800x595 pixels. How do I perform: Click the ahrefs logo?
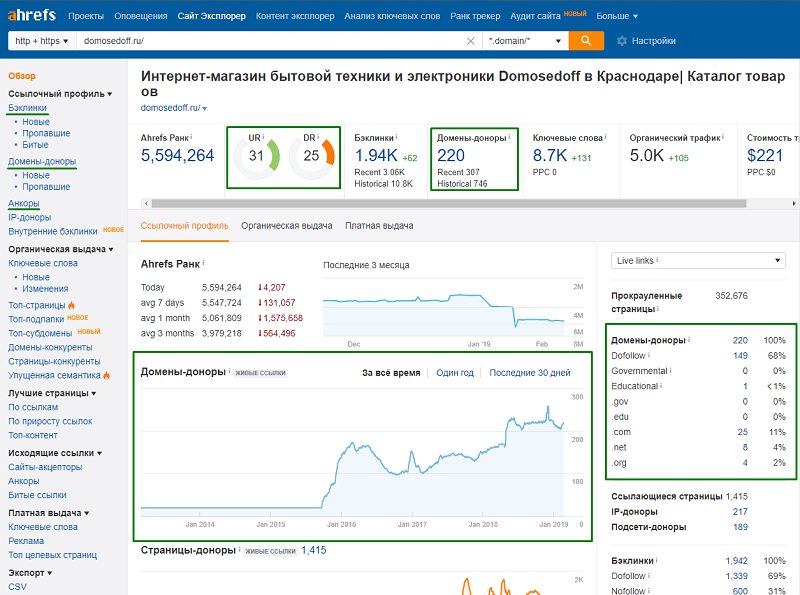click(32, 15)
